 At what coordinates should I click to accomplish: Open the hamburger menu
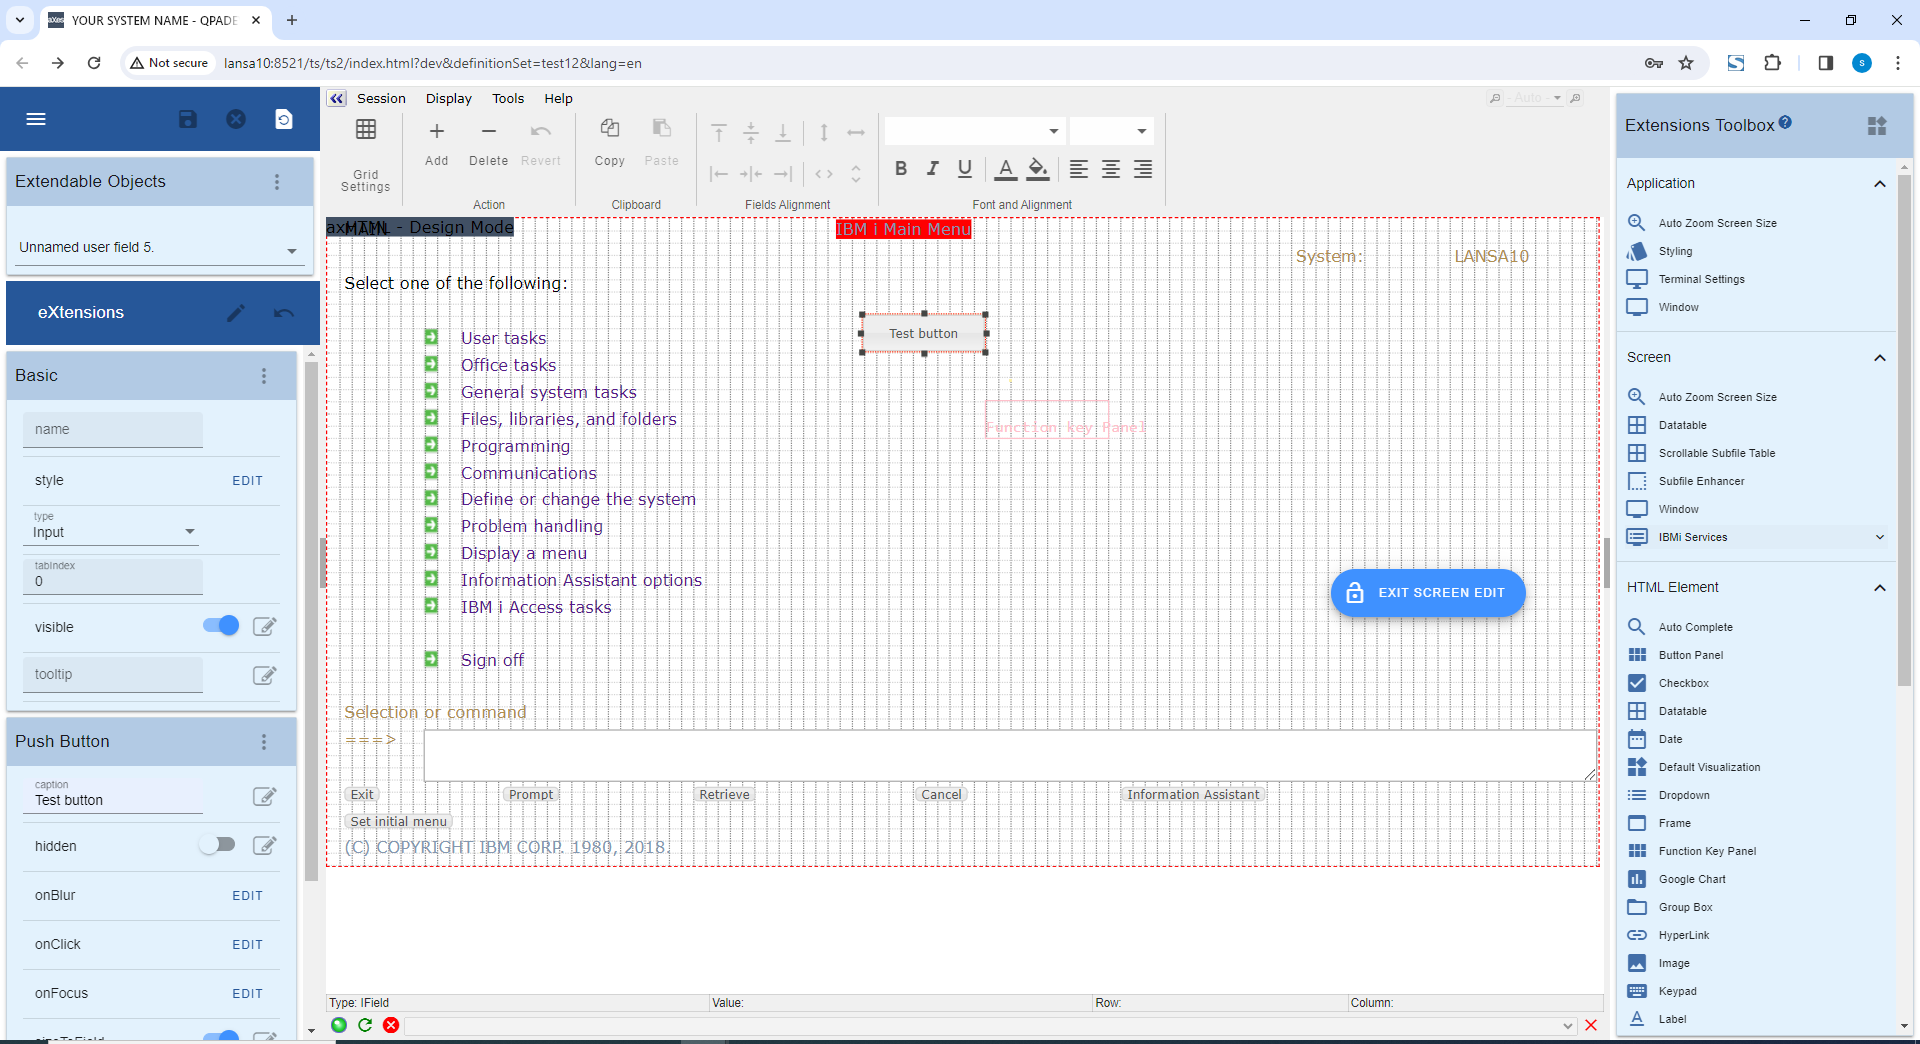point(36,119)
